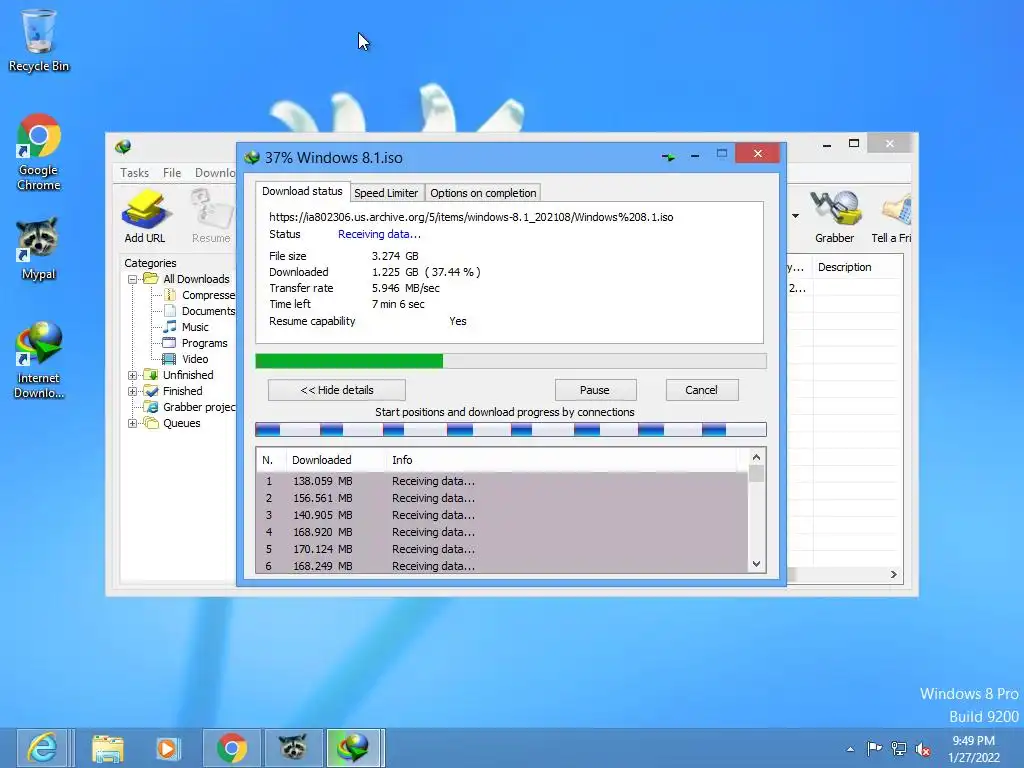This screenshot has width=1024, height=768.
Task: Click the Grabber icon in IDM toolbar
Action: (835, 216)
